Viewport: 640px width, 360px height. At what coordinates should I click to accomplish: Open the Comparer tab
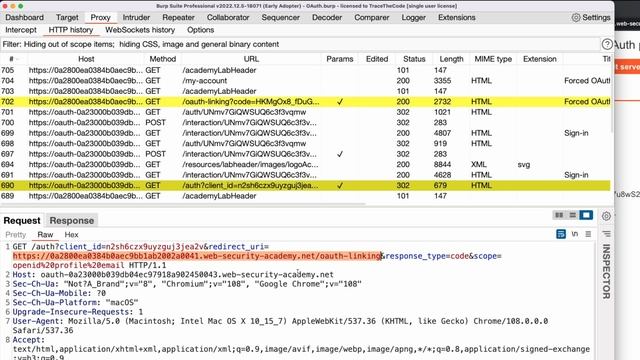(x=371, y=18)
